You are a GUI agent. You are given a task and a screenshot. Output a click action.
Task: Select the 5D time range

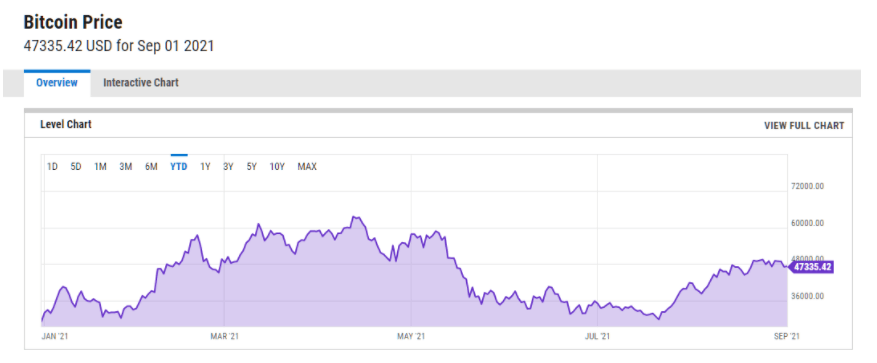coord(76,167)
